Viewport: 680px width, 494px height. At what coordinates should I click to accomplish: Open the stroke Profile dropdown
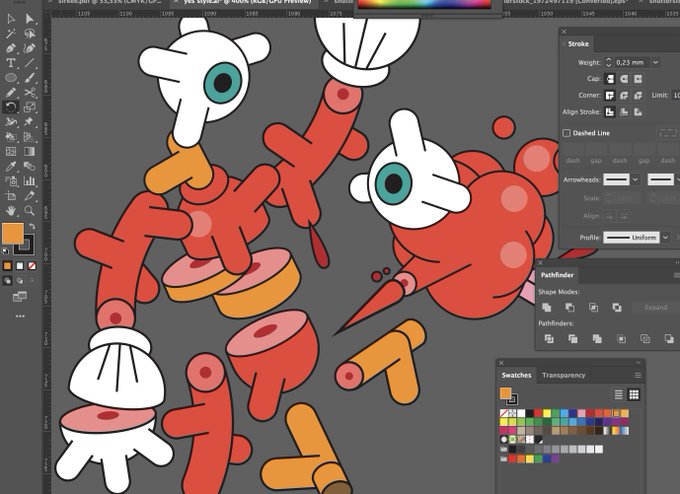click(x=665, y=238)
